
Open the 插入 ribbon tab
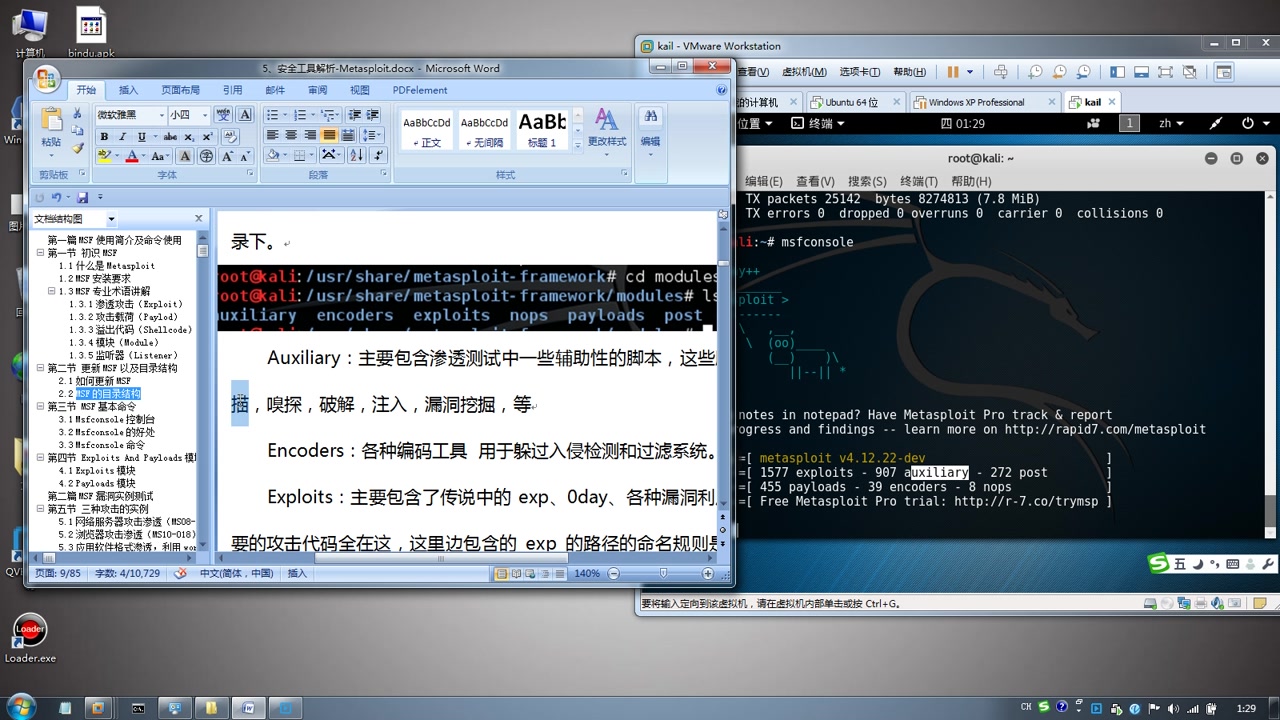coord(129,90)
